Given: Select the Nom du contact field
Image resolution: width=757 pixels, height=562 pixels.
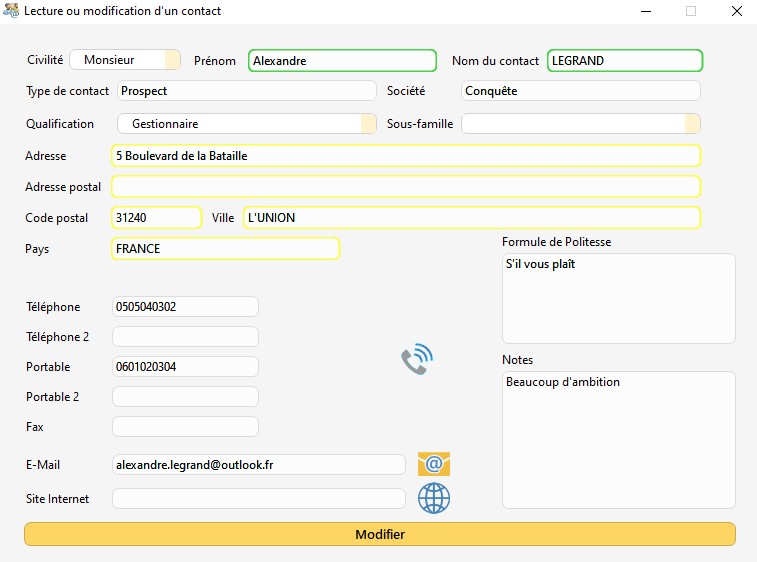Looking at the screenshot, I should click(x=624, y=60).
